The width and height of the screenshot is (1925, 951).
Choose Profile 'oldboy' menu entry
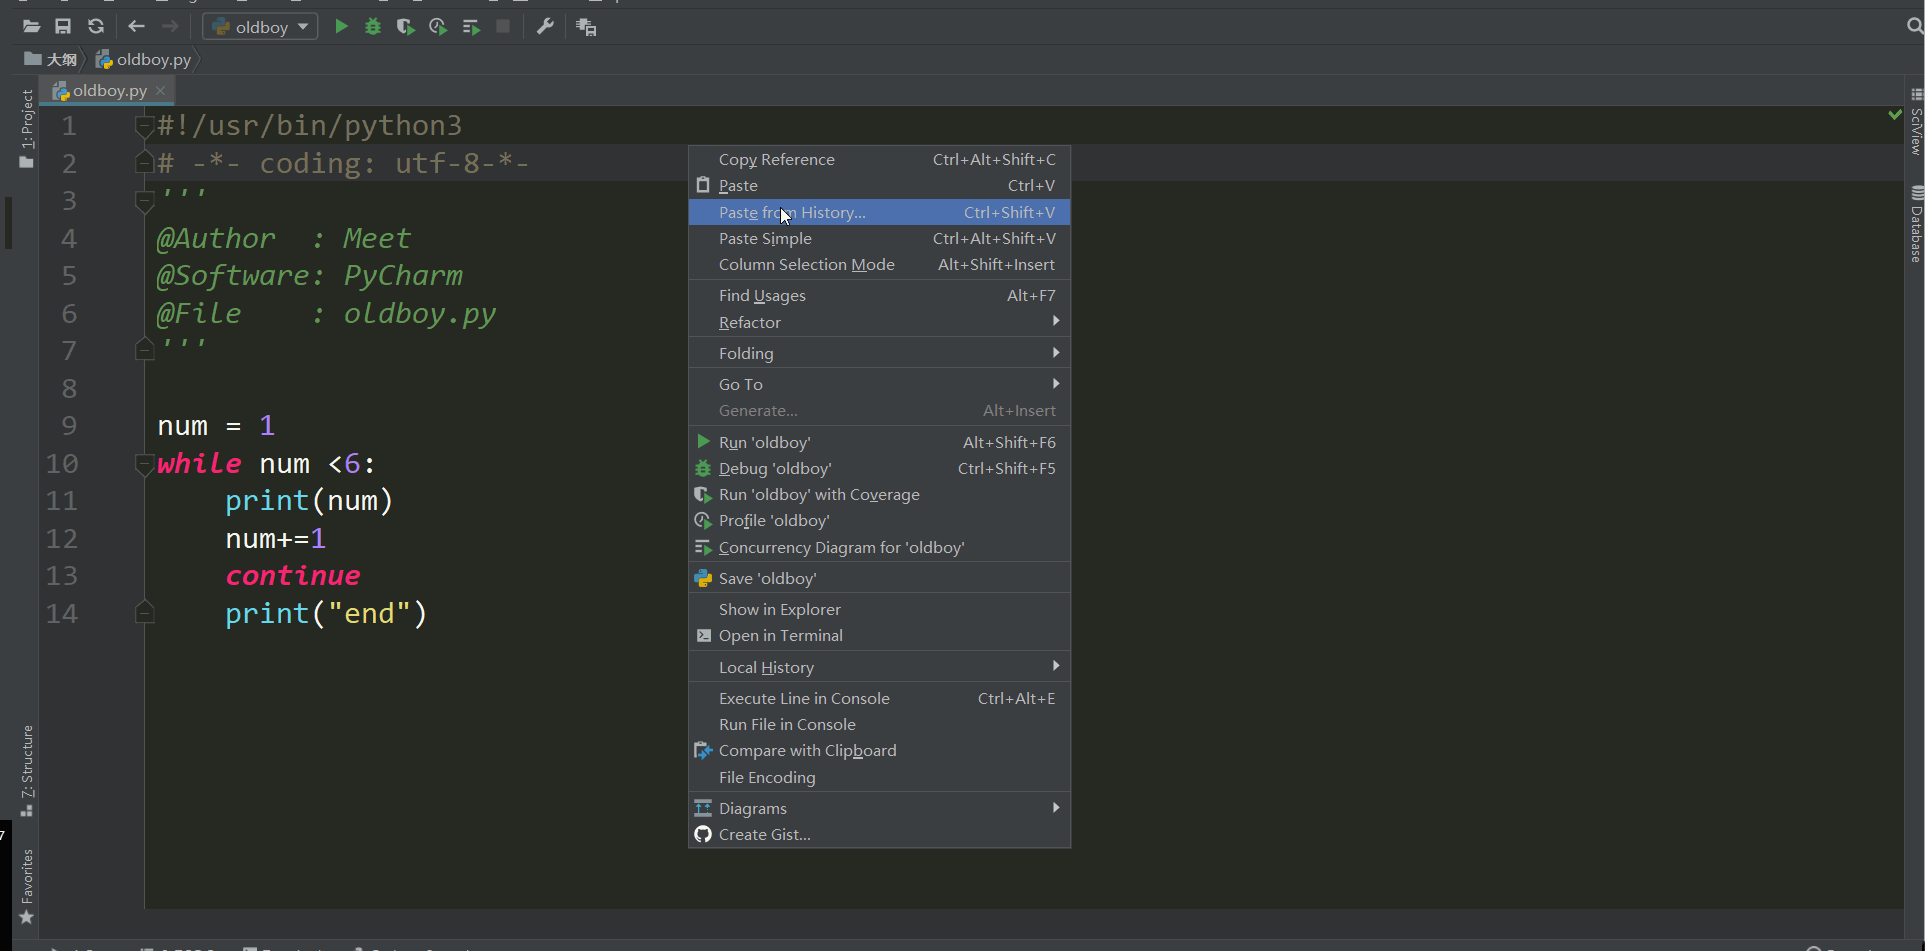click(879, 520)
